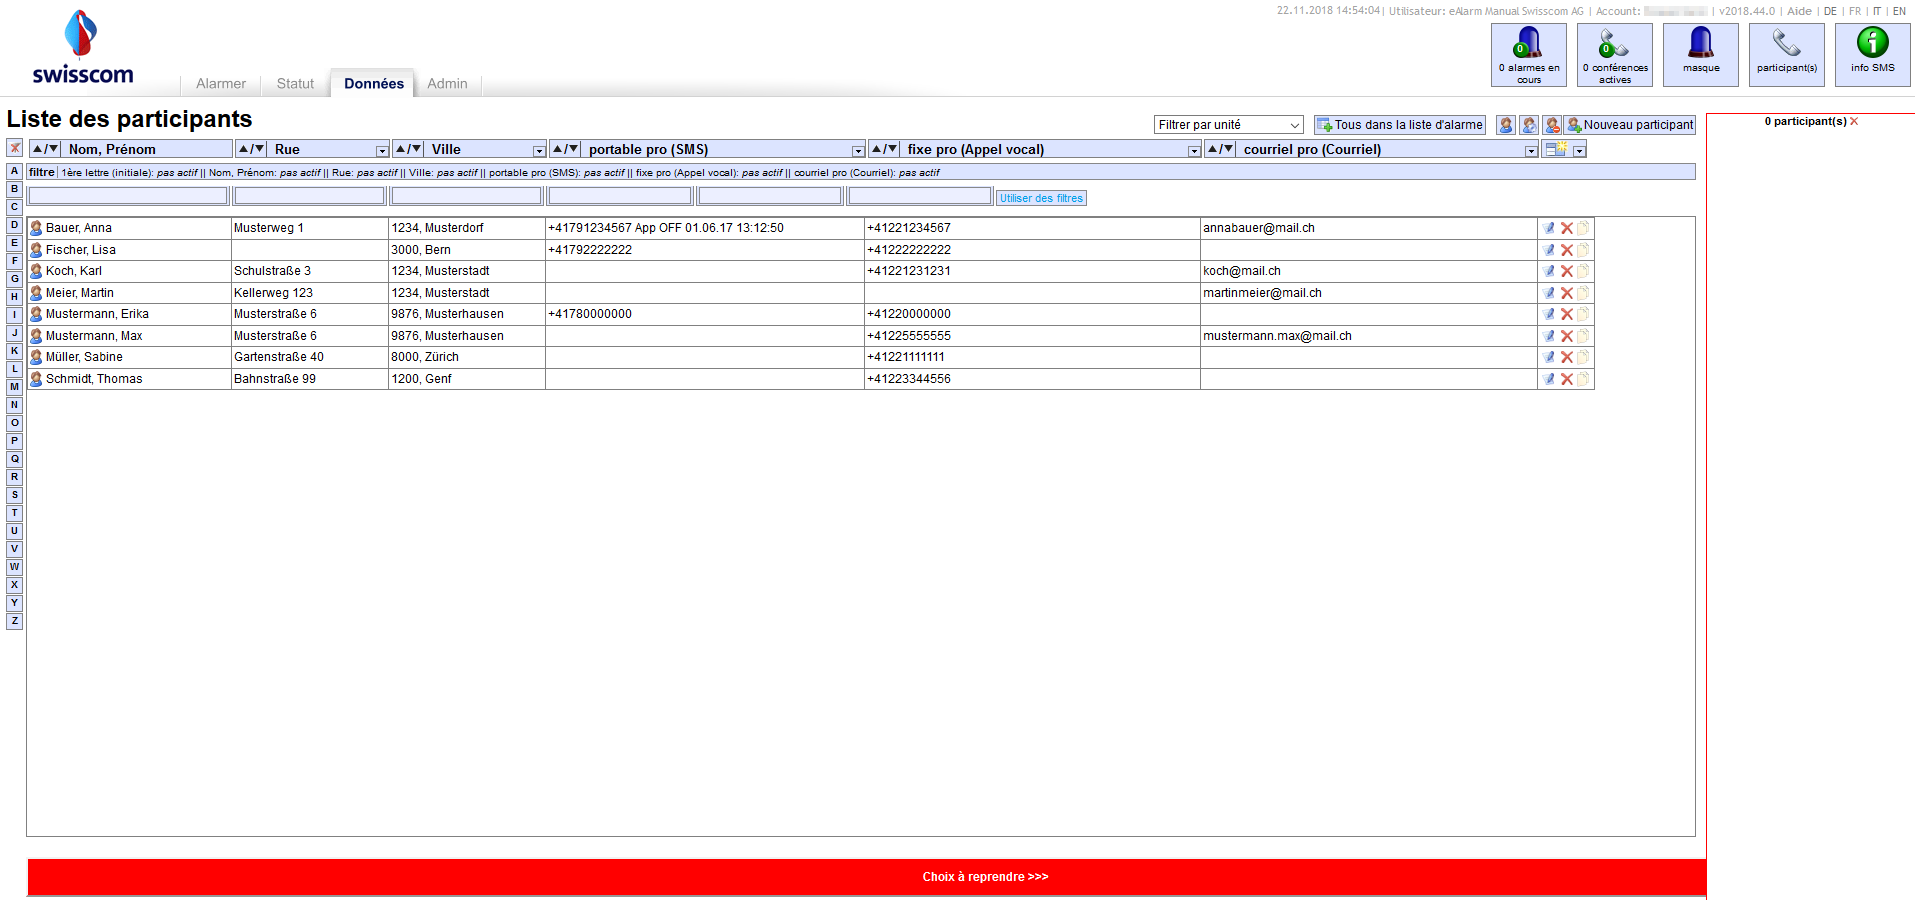The height and width of the screenshot is (900, 1915).
Task: Open the Filtrer par unité dropdown
Action: [x=1228, y=125]
